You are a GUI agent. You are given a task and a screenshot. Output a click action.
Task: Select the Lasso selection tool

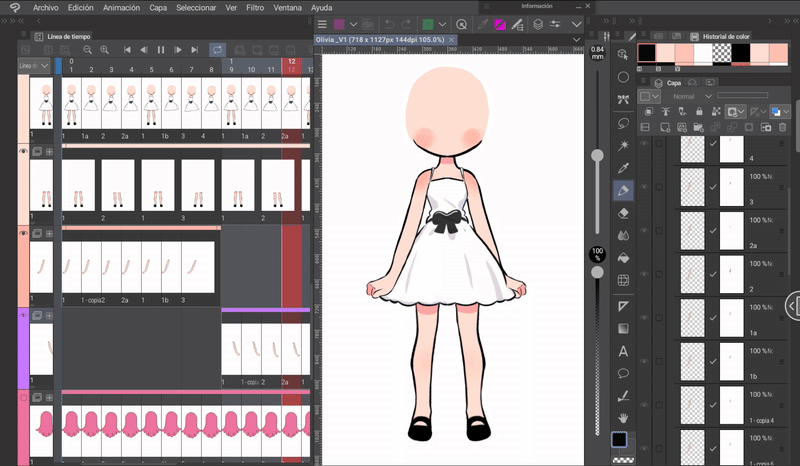(x=624, y=123)
